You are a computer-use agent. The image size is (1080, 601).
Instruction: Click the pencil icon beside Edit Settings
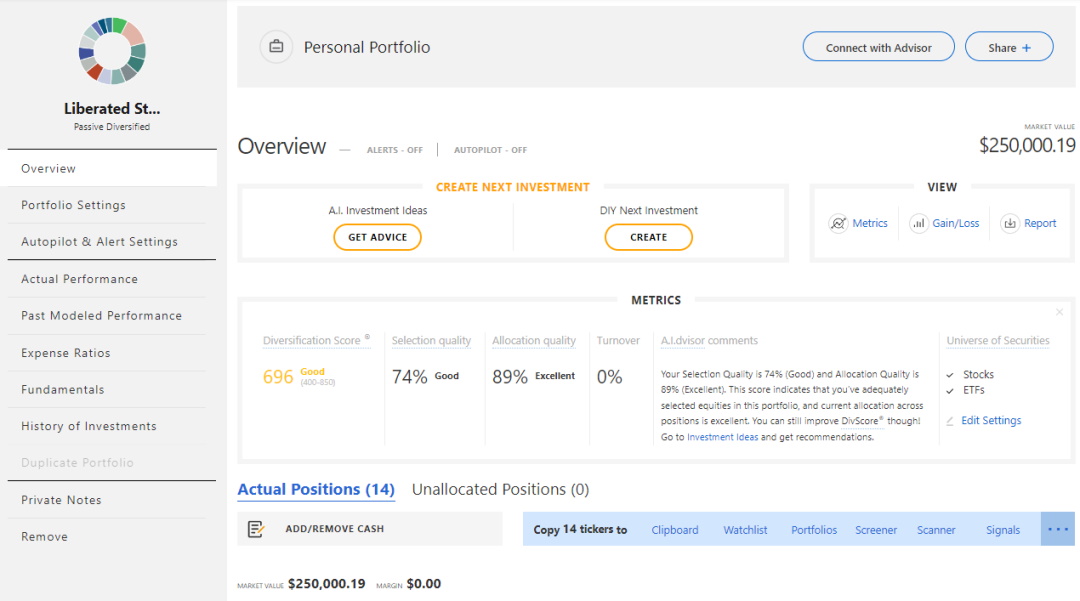pos(949,420)
